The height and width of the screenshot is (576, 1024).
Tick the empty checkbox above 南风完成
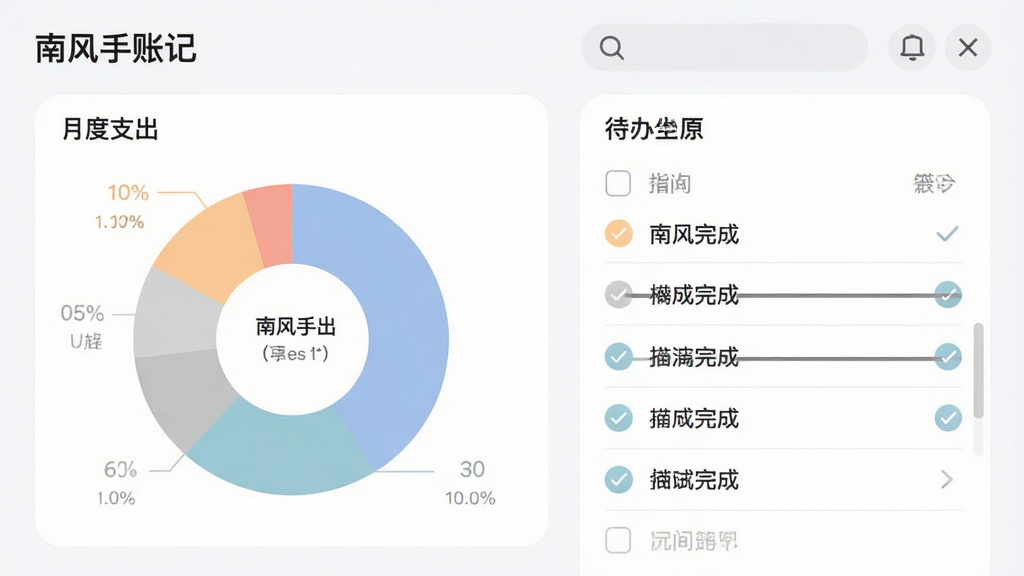(x=618, y=184)
